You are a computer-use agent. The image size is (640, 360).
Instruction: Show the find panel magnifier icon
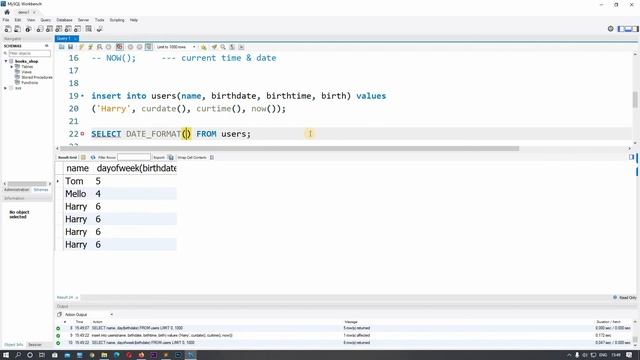tap(223, 47)
